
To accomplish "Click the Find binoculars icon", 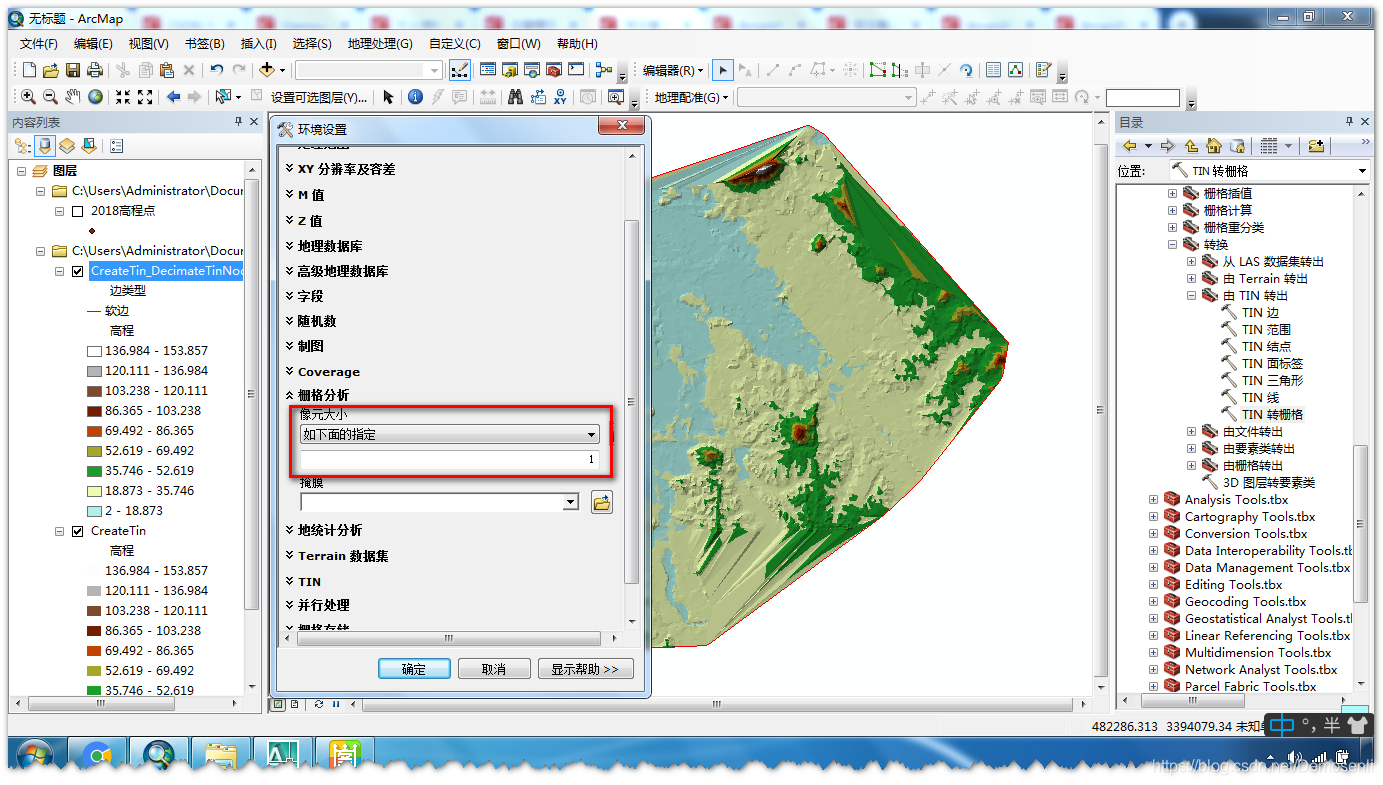I will (515, 97).
